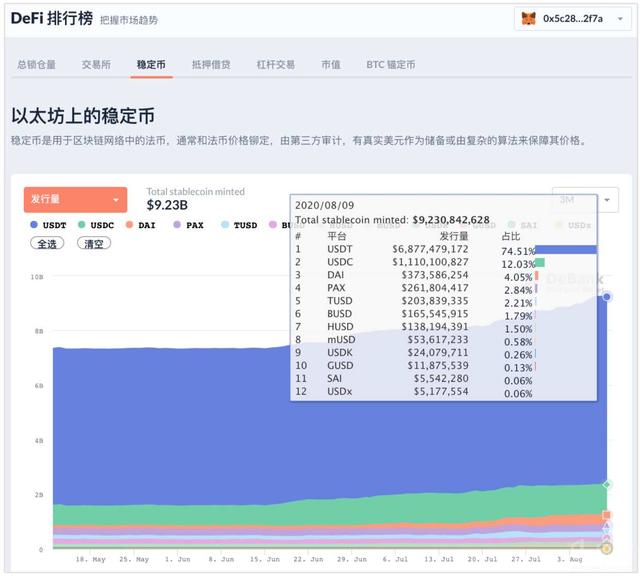Click the GUSD row amount $11,875,539
The image size is (640, 576).
click(x=438, y=366)
